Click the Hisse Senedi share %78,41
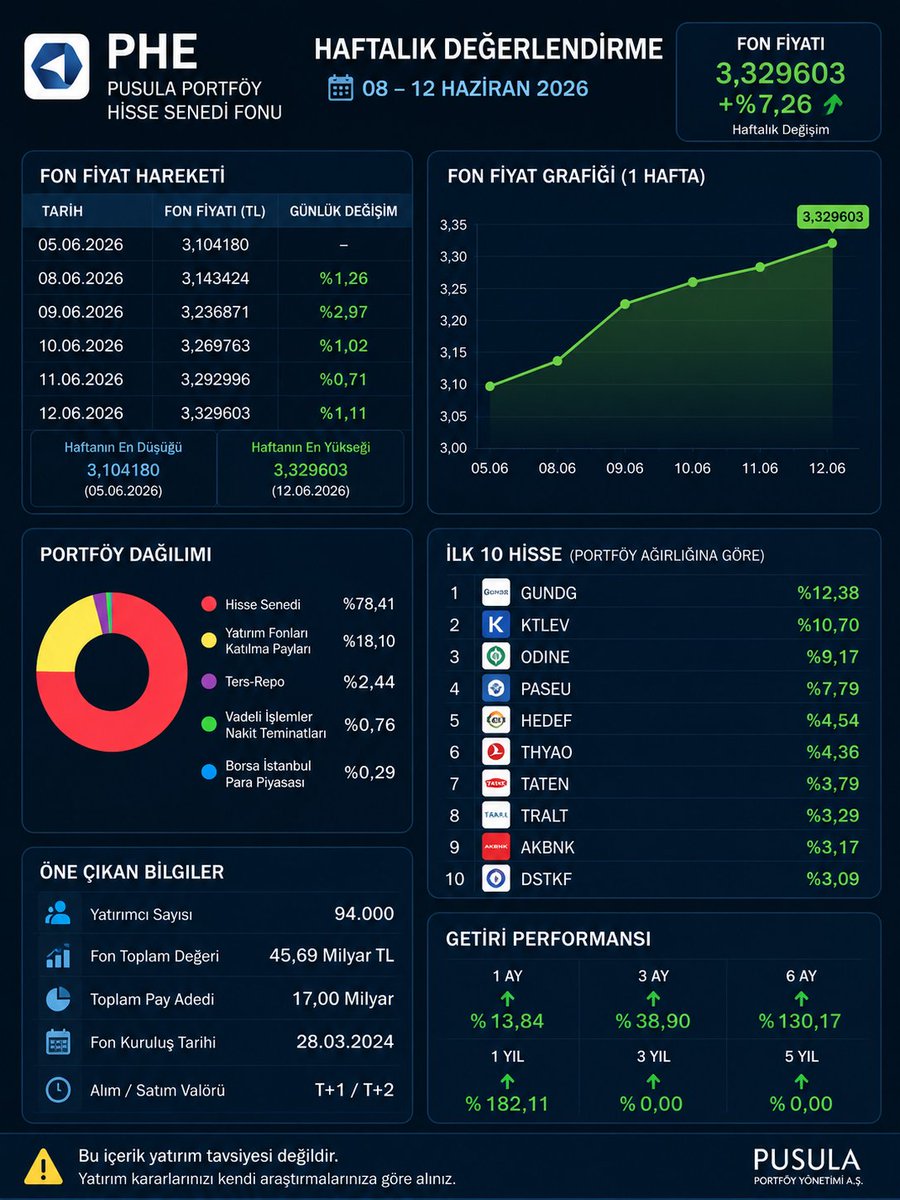This screenshot has height=1200, width=900. point(369,604)
